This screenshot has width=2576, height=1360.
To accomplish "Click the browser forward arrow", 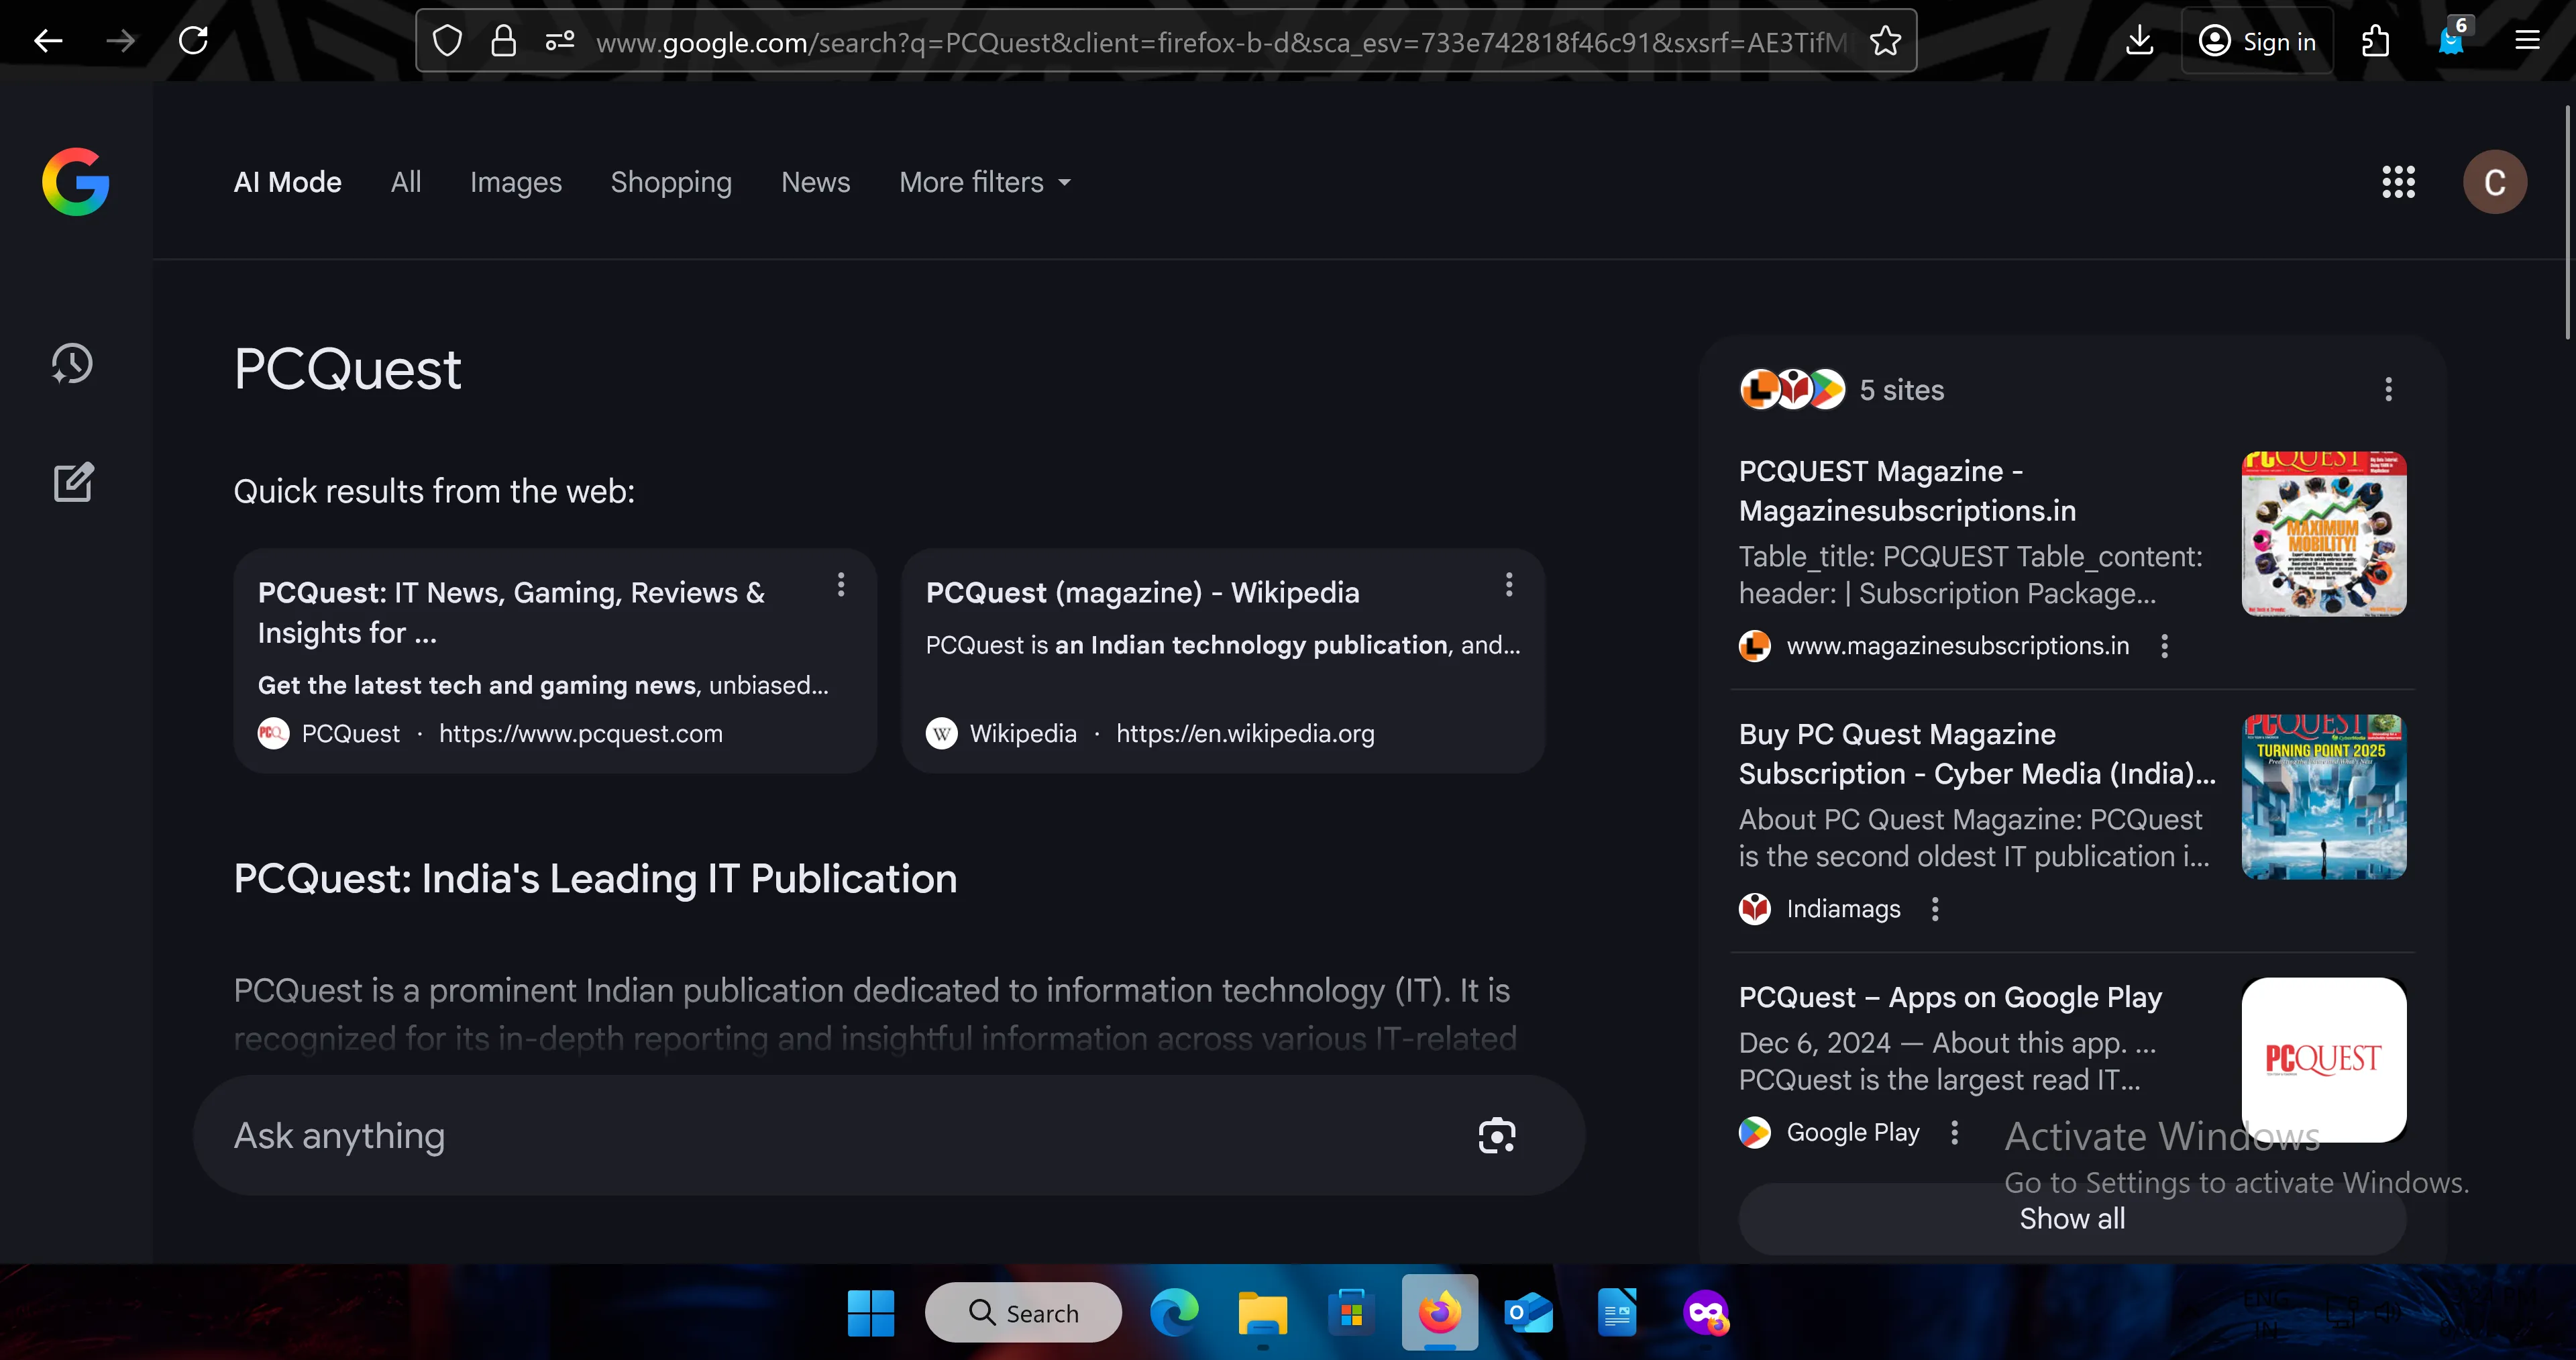I will [120, 41].
